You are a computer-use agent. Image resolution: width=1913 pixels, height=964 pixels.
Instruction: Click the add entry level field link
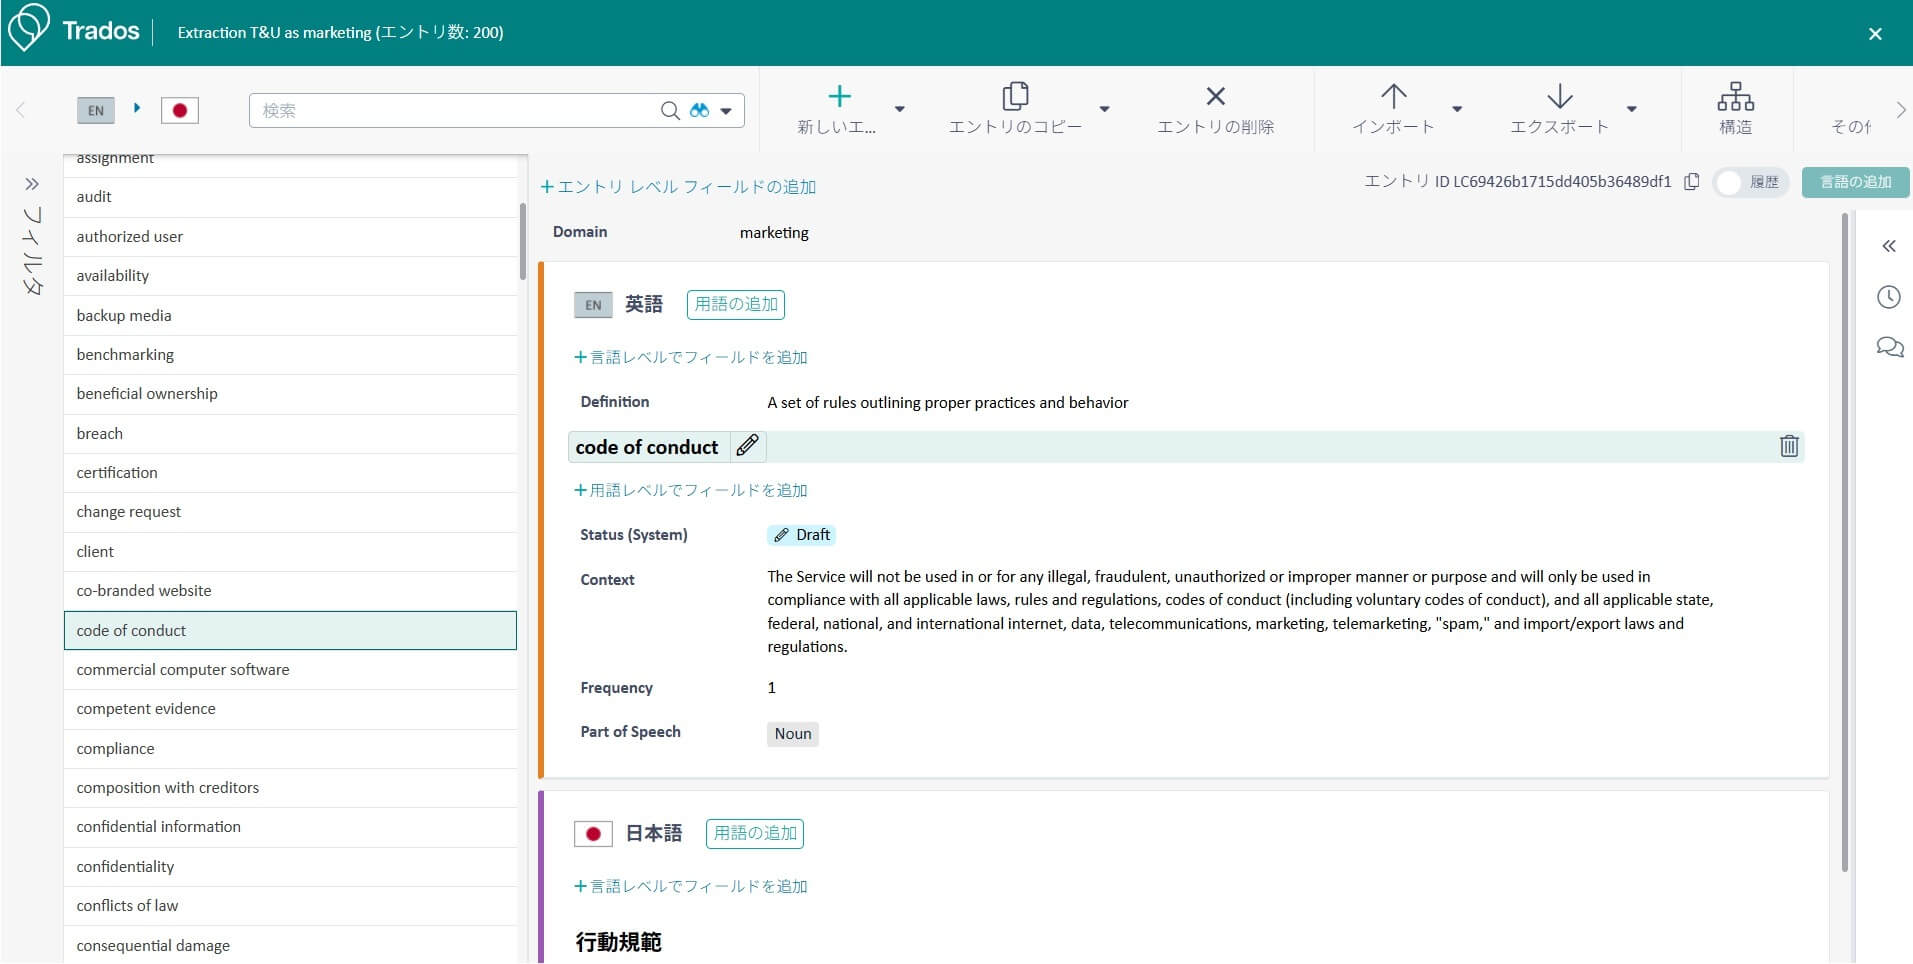pyautogui.click(x=679, y=187)
